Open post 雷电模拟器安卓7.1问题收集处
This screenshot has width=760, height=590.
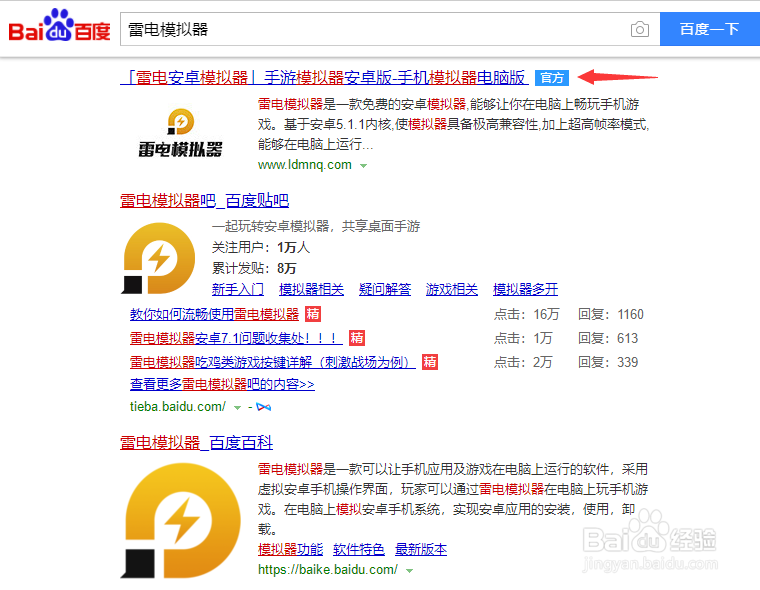236,338
